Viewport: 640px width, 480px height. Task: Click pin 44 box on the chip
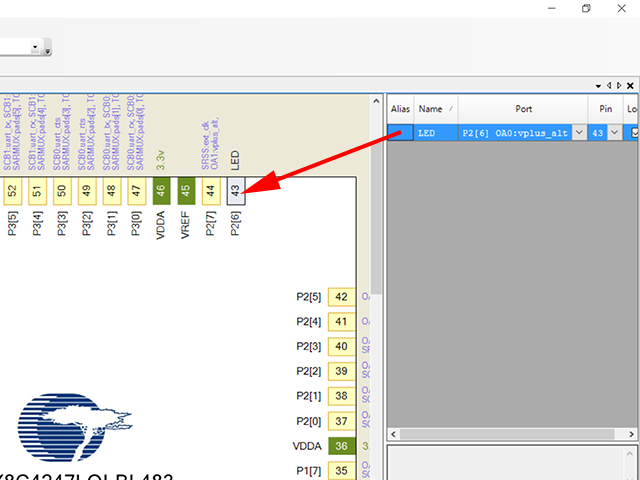(211, 191)
